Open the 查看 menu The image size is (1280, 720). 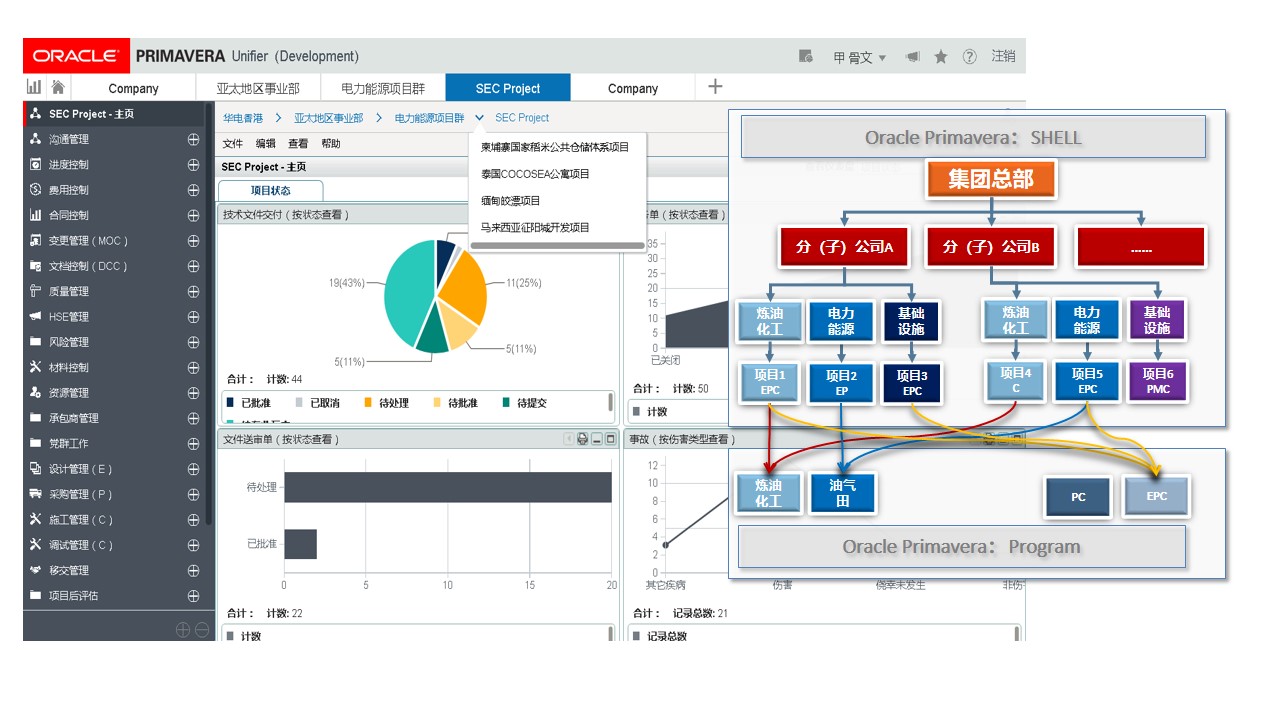[298, 143]
